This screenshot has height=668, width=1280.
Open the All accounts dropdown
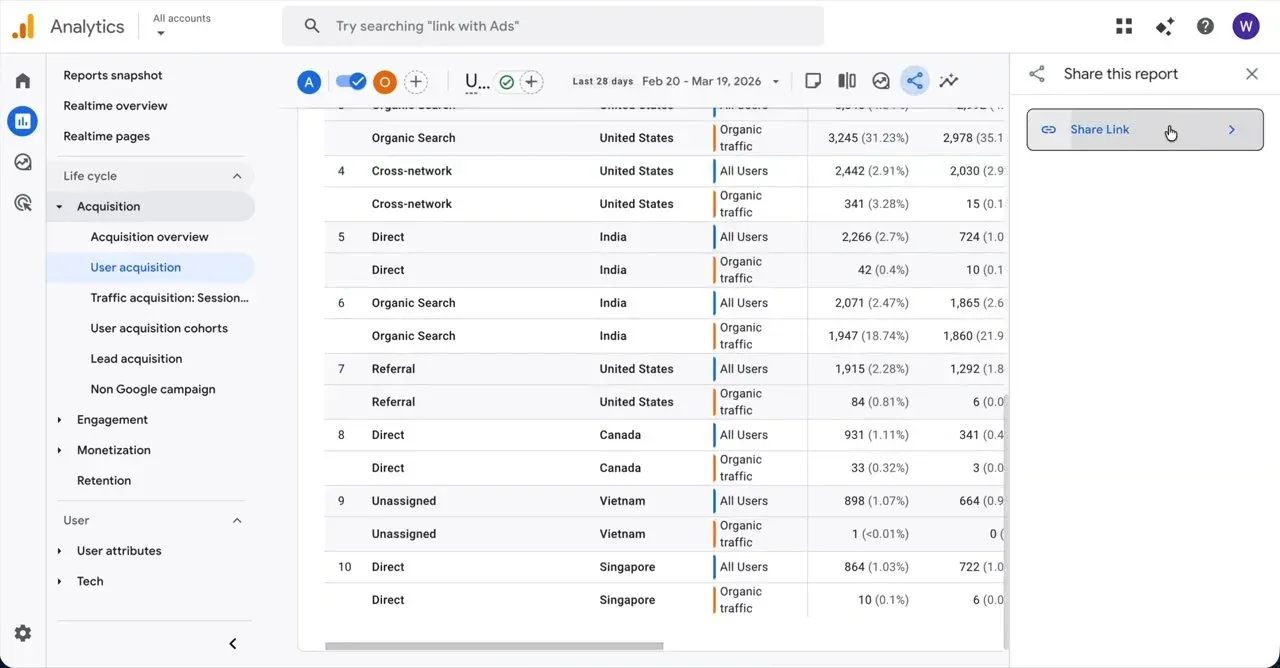(x=181, y=25)
